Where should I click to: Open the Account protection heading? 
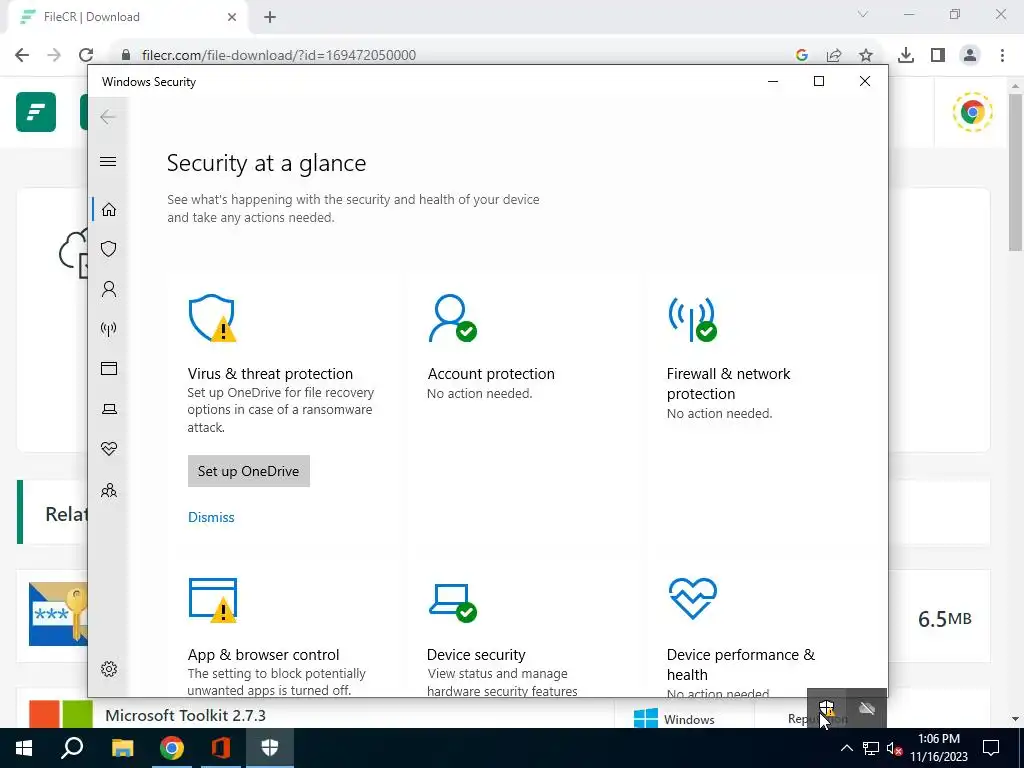(491, 374)
